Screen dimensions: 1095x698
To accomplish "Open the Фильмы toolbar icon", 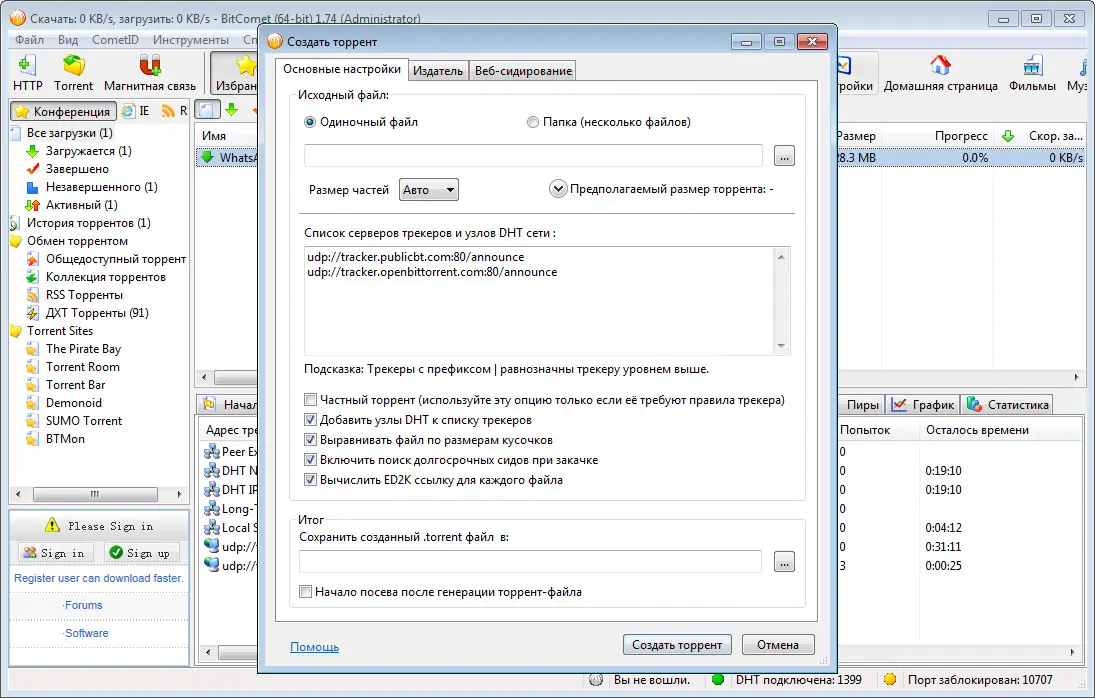I will pos(1032,73).
